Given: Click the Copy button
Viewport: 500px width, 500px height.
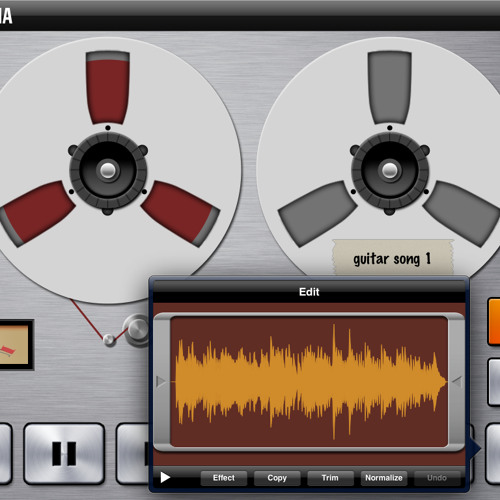Looking at the screenshot, I should click(x=277, y=478).
